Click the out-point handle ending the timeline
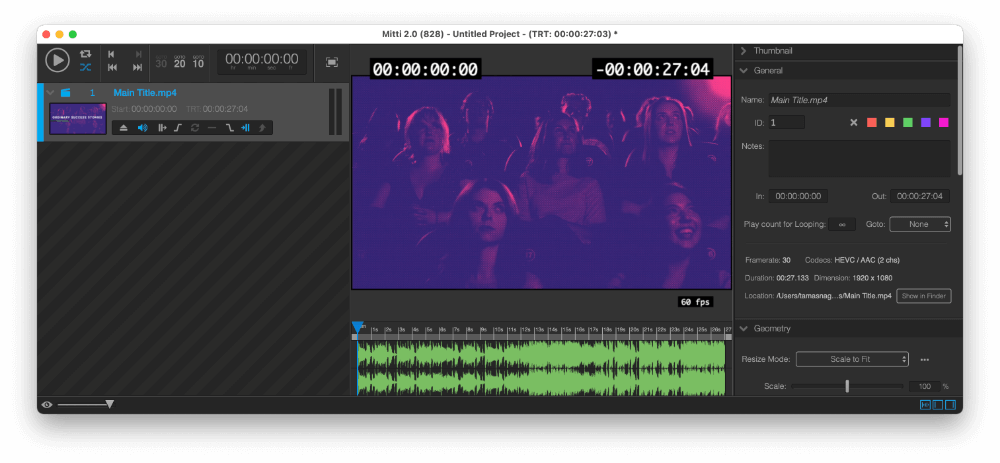 (728, 337)
